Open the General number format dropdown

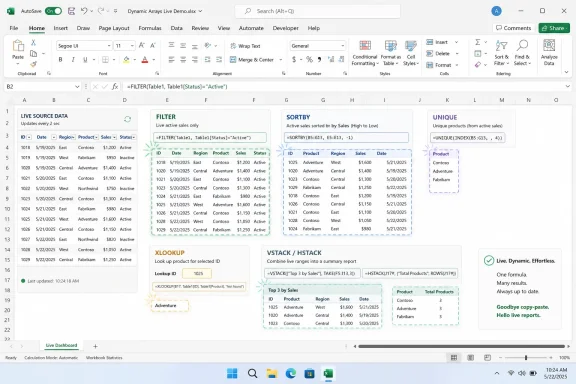pyautogui.click(x=342, y=46)
